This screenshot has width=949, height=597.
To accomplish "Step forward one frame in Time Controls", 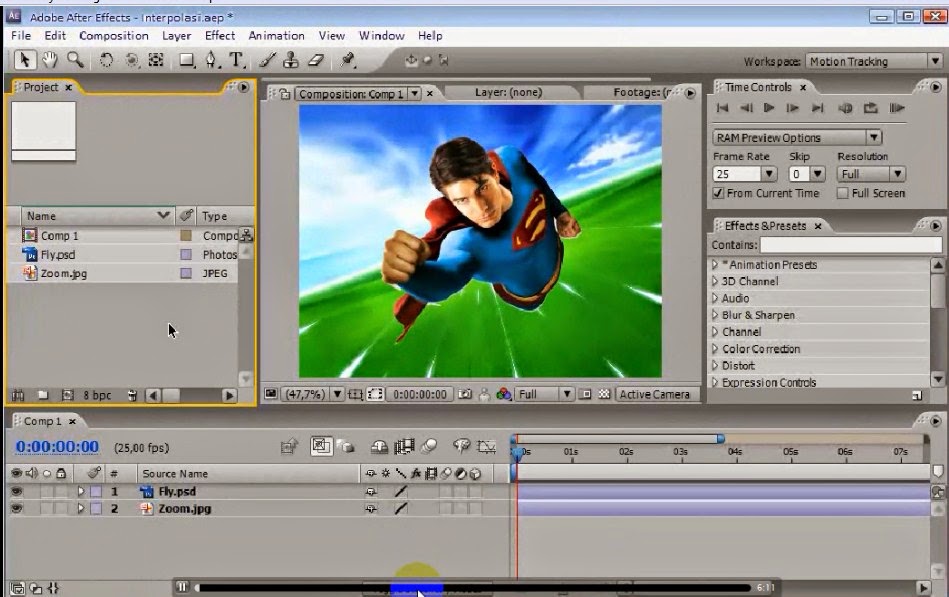I will tap(792, 108).
